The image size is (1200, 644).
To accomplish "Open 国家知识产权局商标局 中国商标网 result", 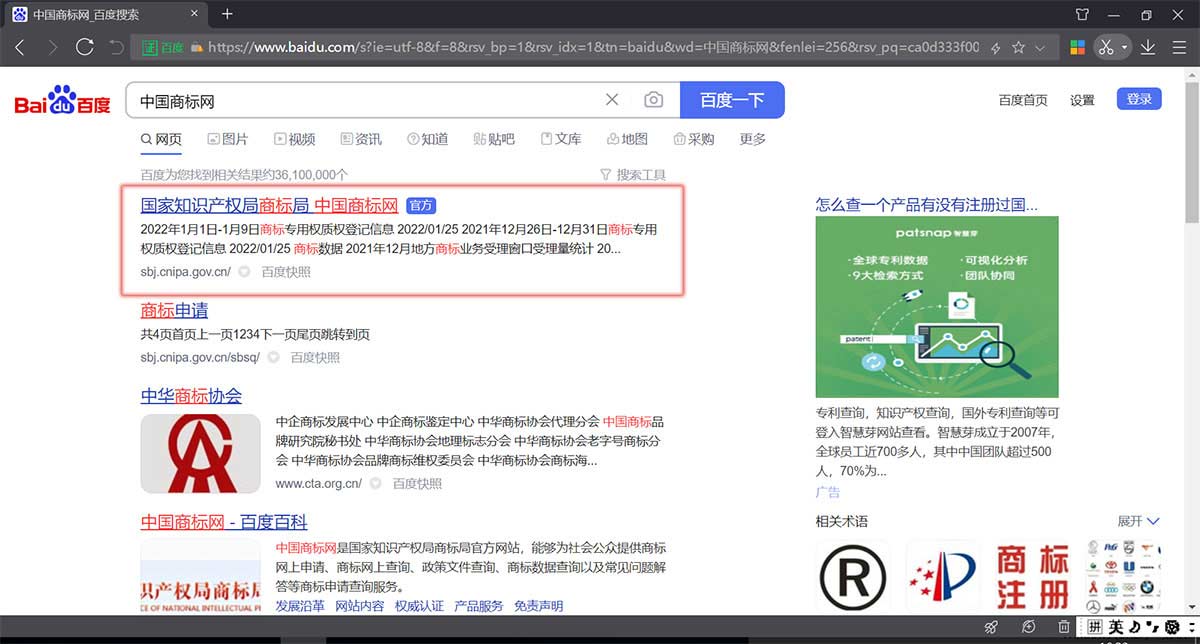I will [269, 205].
